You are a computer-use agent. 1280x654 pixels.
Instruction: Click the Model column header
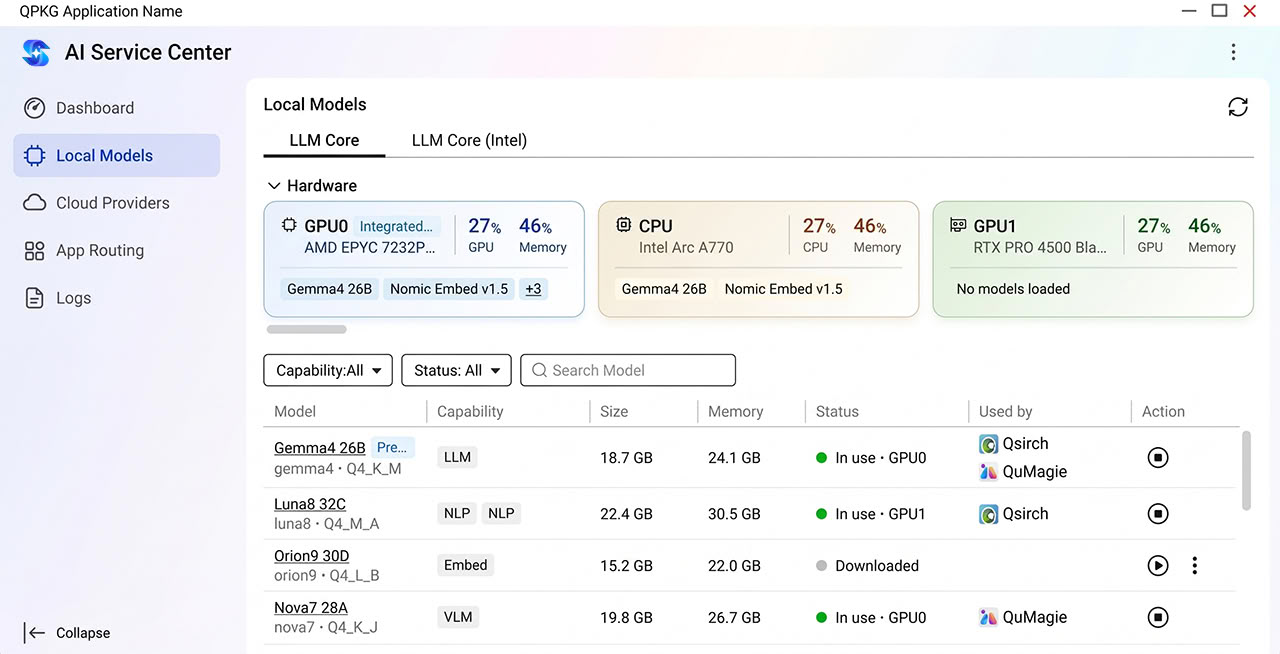[295, 412]
